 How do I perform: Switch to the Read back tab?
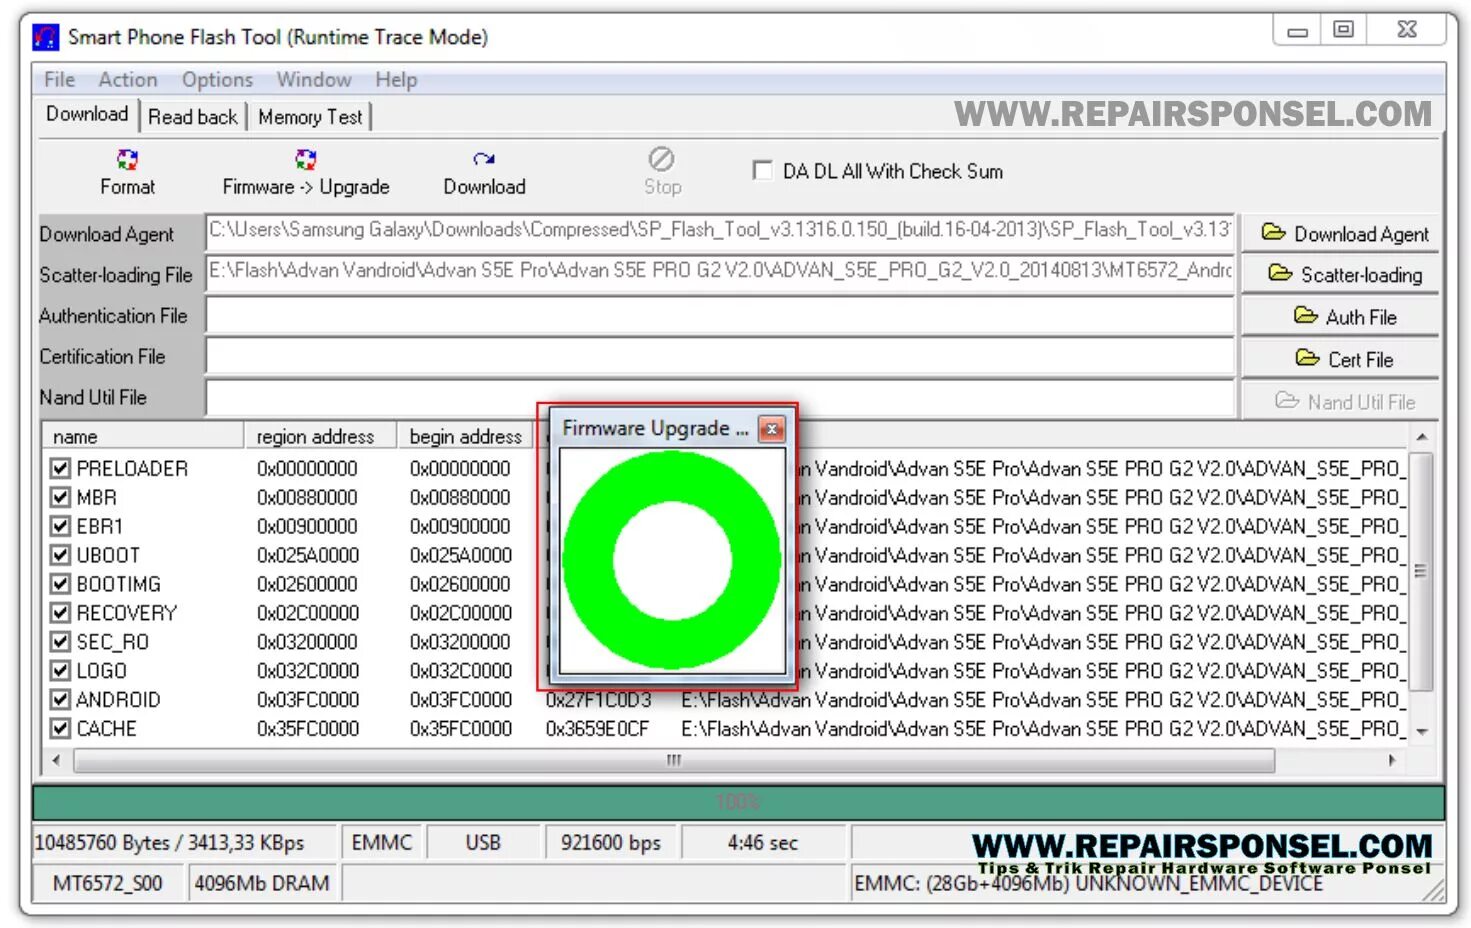[193, 117]
